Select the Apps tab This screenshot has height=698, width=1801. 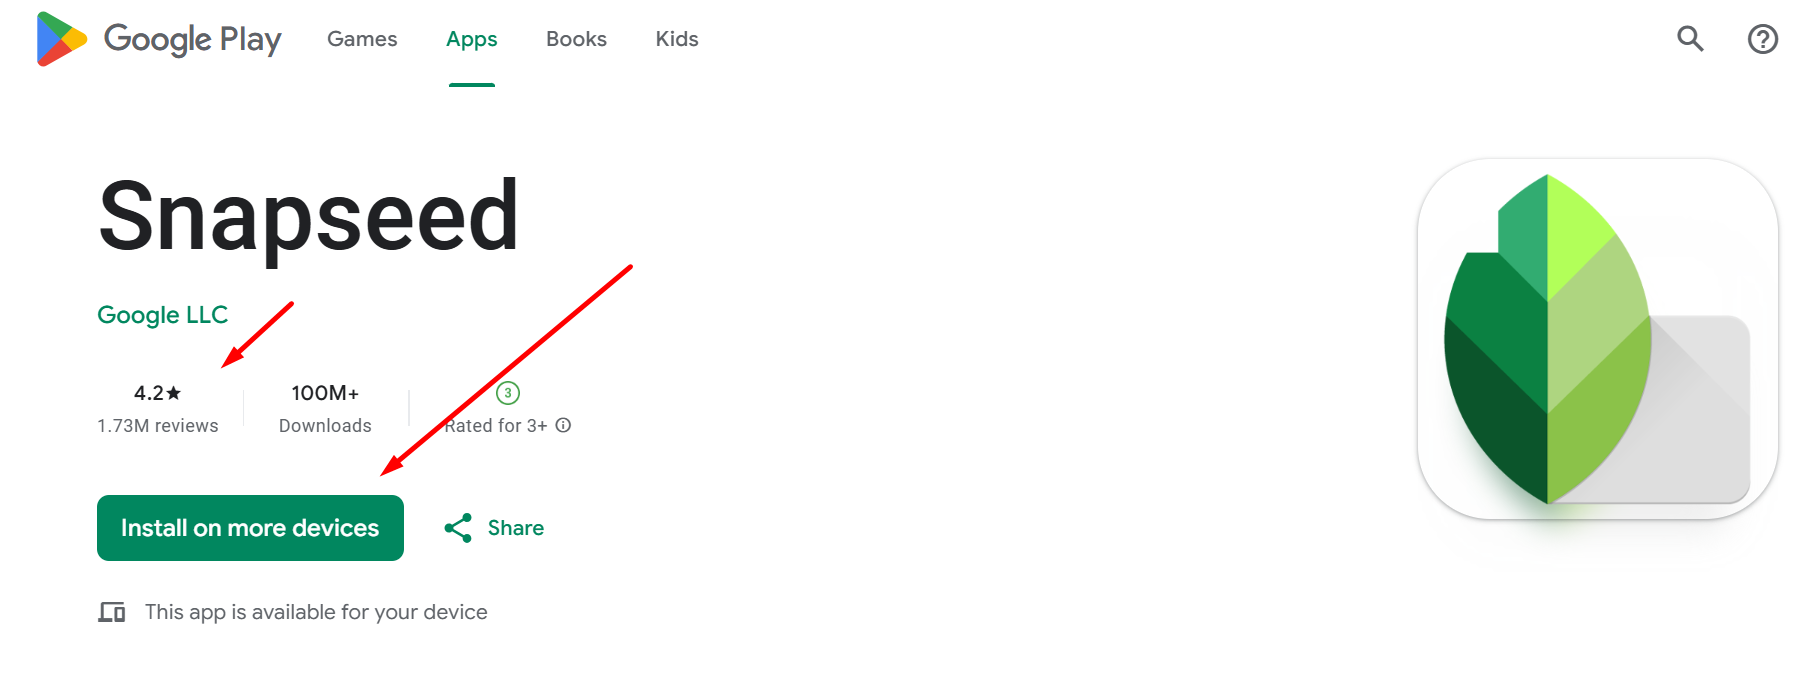(472, 39)
